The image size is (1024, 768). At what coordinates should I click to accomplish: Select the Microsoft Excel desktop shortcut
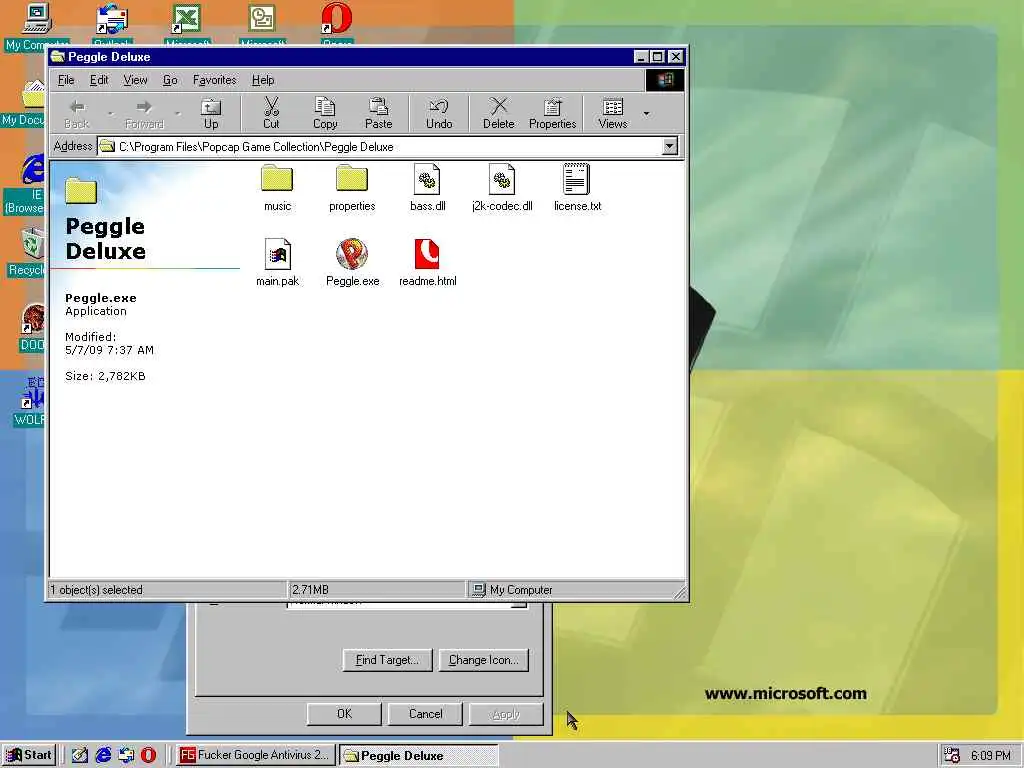(x=187, y=25)
